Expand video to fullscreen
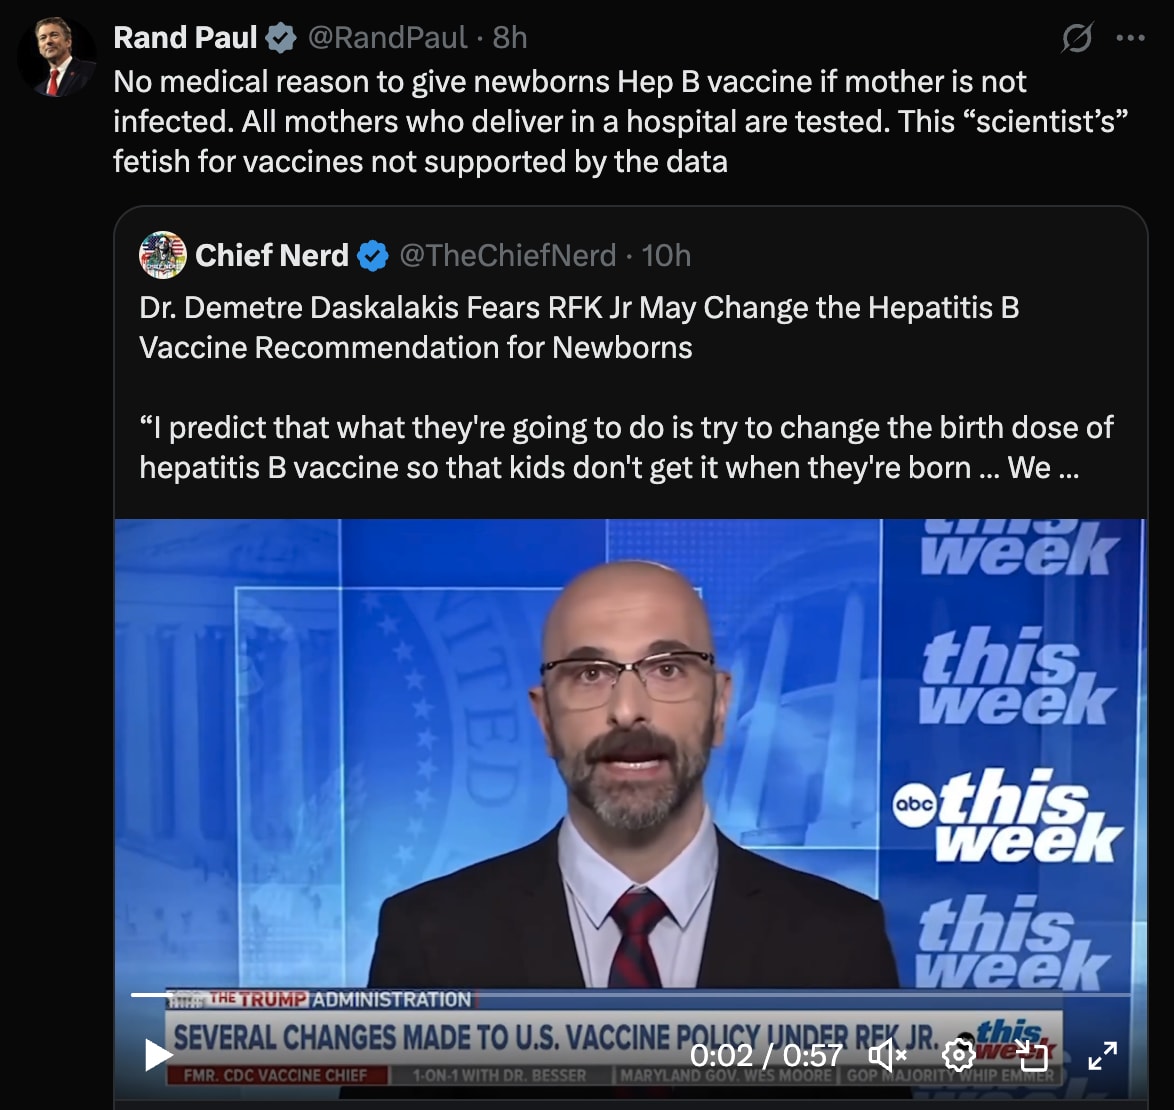Image resolution: width=1174 pixels, height=1110 pixels. tap(1102, 1055)
